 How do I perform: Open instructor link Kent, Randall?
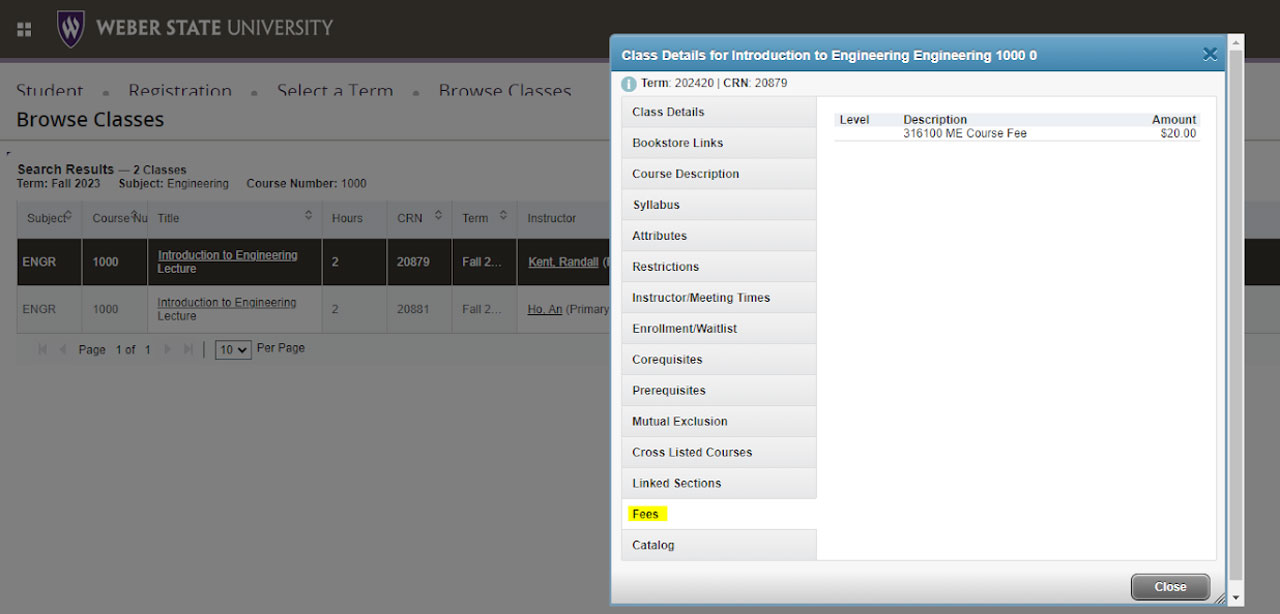pyautogui.click(x=563, y=262)
